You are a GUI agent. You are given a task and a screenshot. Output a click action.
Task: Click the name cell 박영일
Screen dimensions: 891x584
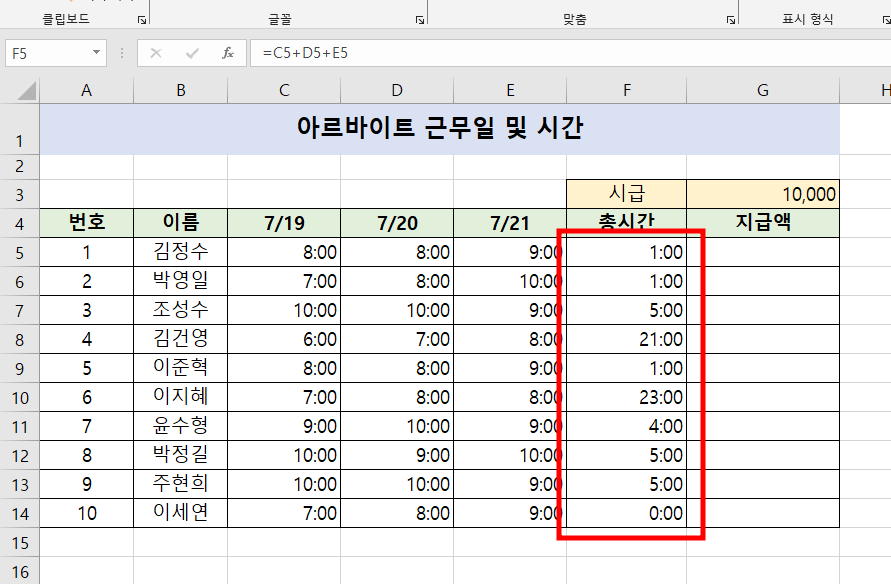click(181, 281)
